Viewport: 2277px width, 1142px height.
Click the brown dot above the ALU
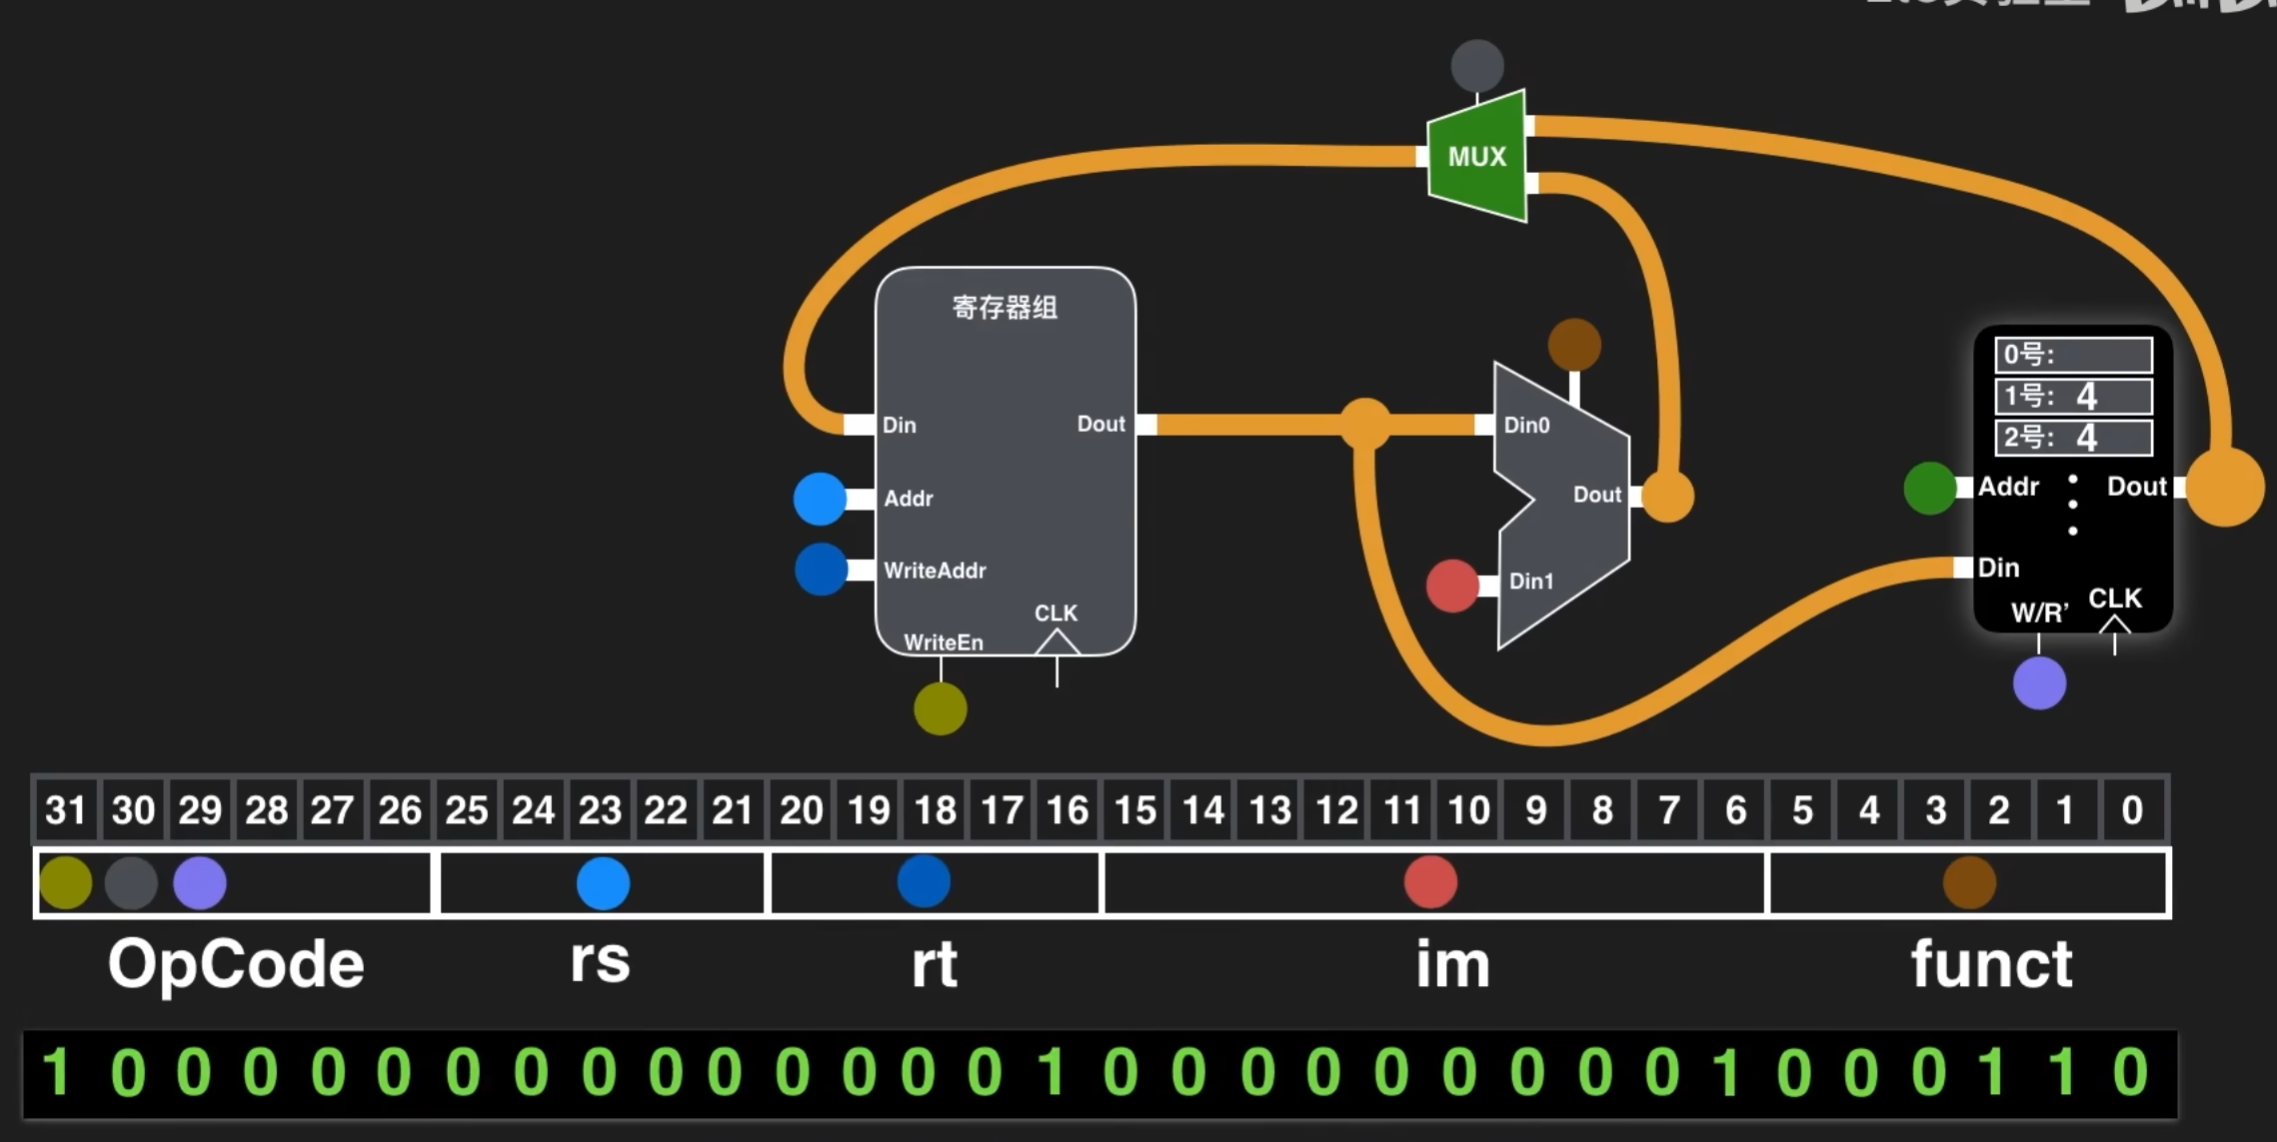[x=1574, y=345]
